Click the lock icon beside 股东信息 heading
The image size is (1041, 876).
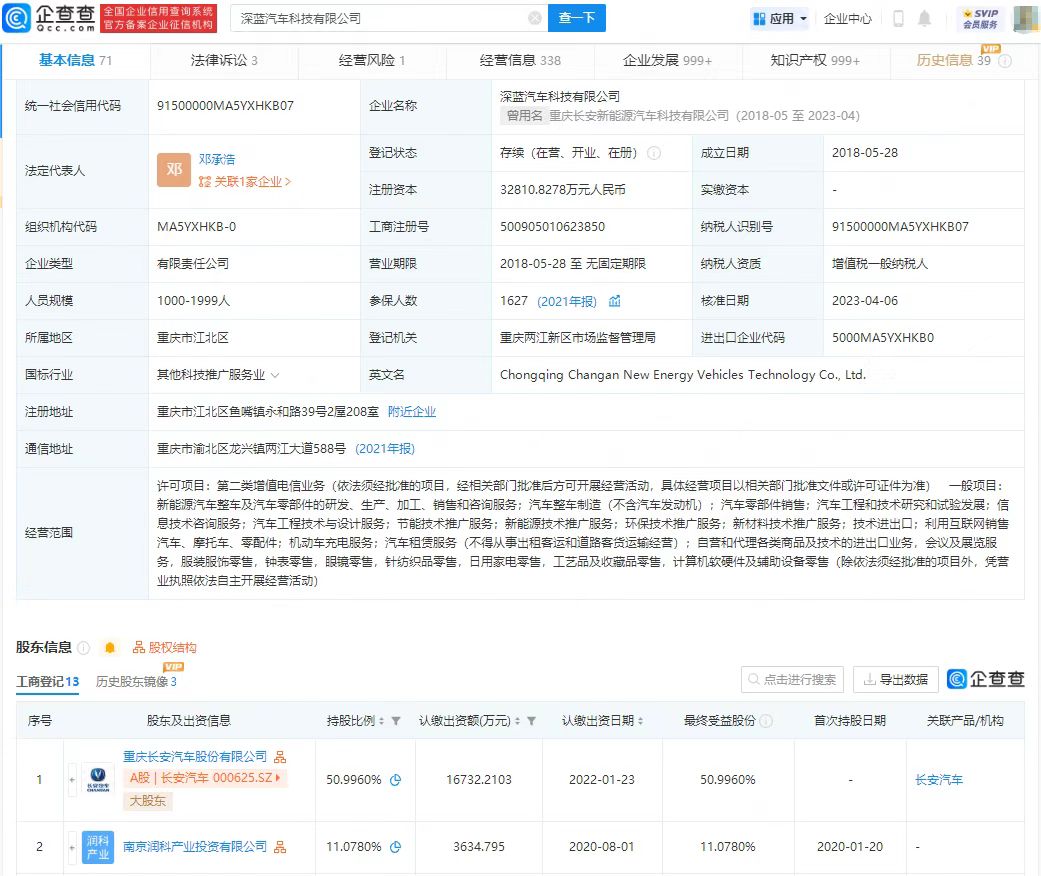point(111,647)
